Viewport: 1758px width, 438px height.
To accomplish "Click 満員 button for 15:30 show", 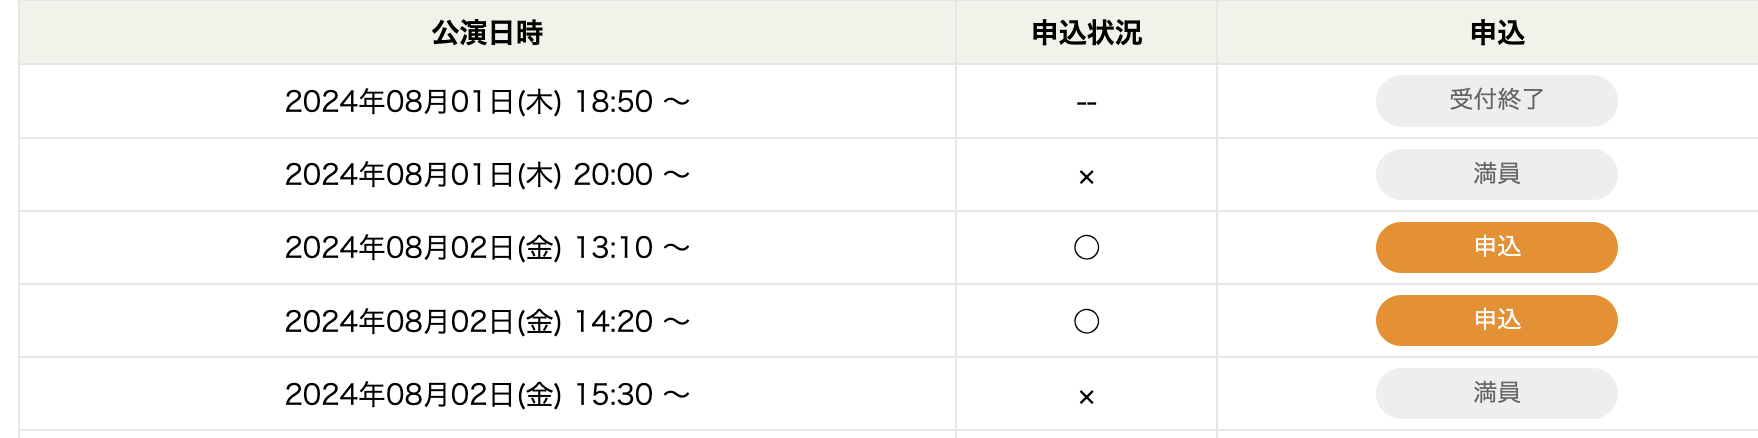I will 1496,393.
